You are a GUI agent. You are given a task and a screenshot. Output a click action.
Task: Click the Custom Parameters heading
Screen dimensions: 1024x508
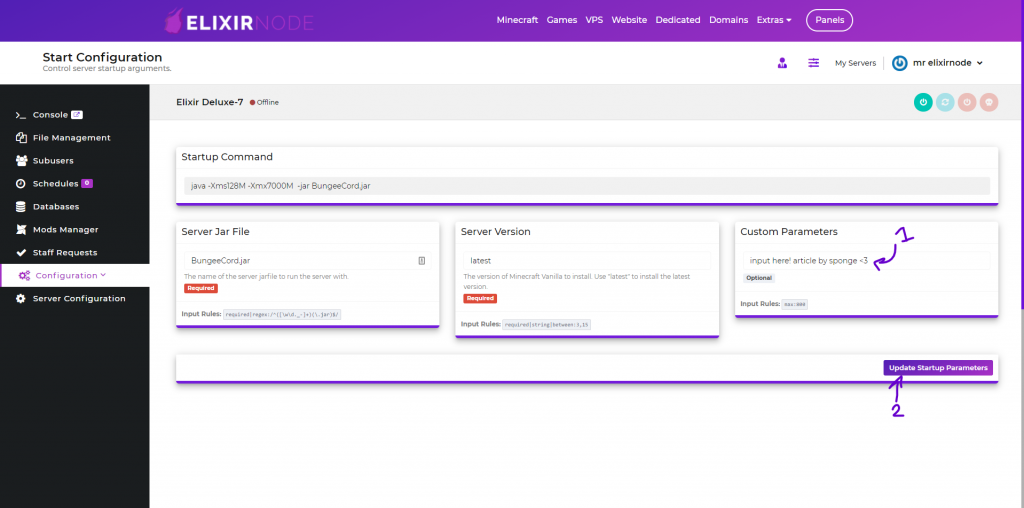tap(789, 232)
